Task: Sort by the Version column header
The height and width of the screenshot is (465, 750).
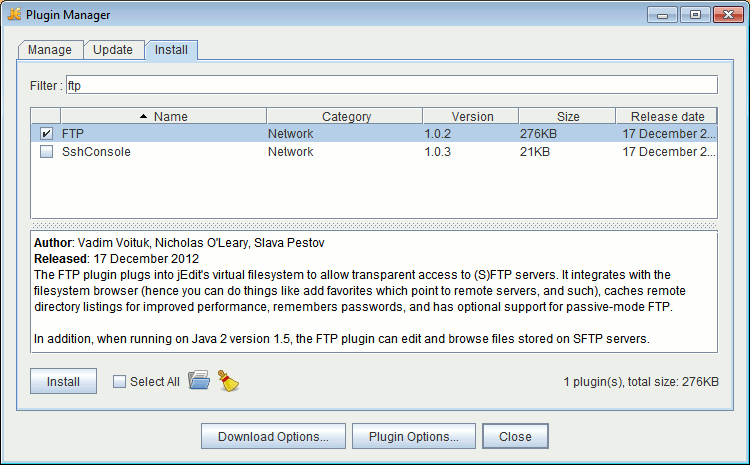Action: click(x=471, y=116)
